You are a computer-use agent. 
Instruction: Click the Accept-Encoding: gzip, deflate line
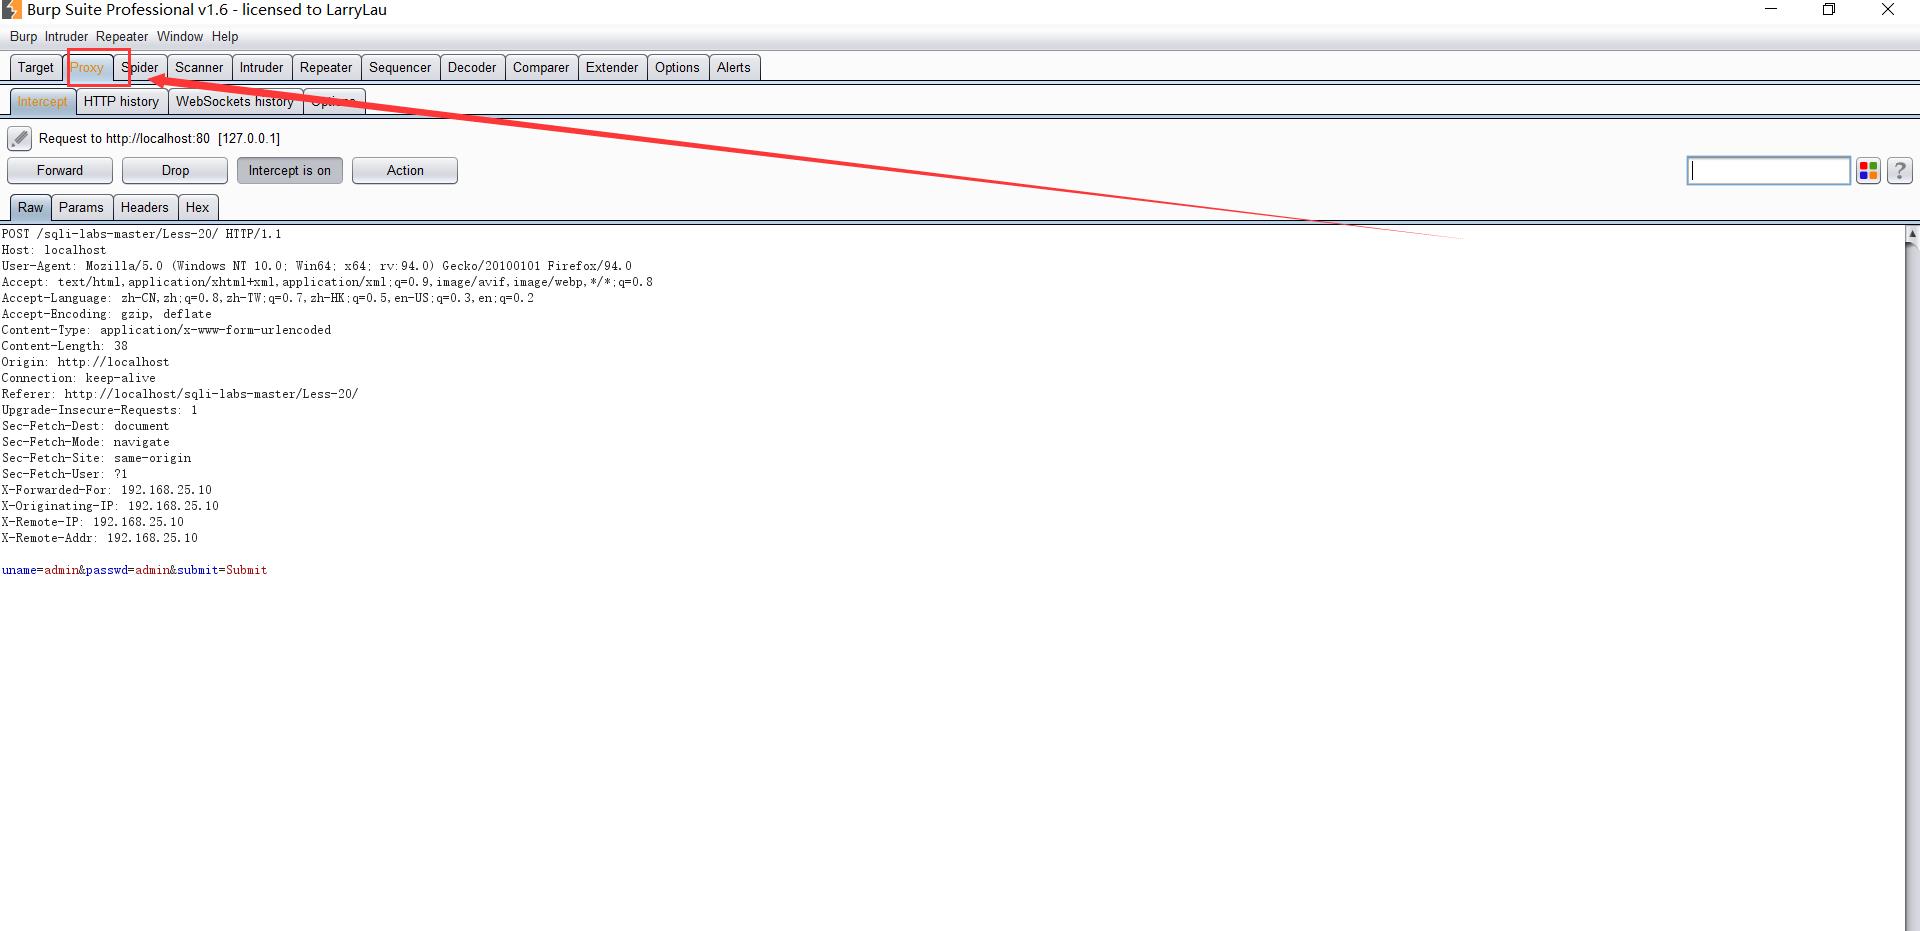[x=107, y=314]
